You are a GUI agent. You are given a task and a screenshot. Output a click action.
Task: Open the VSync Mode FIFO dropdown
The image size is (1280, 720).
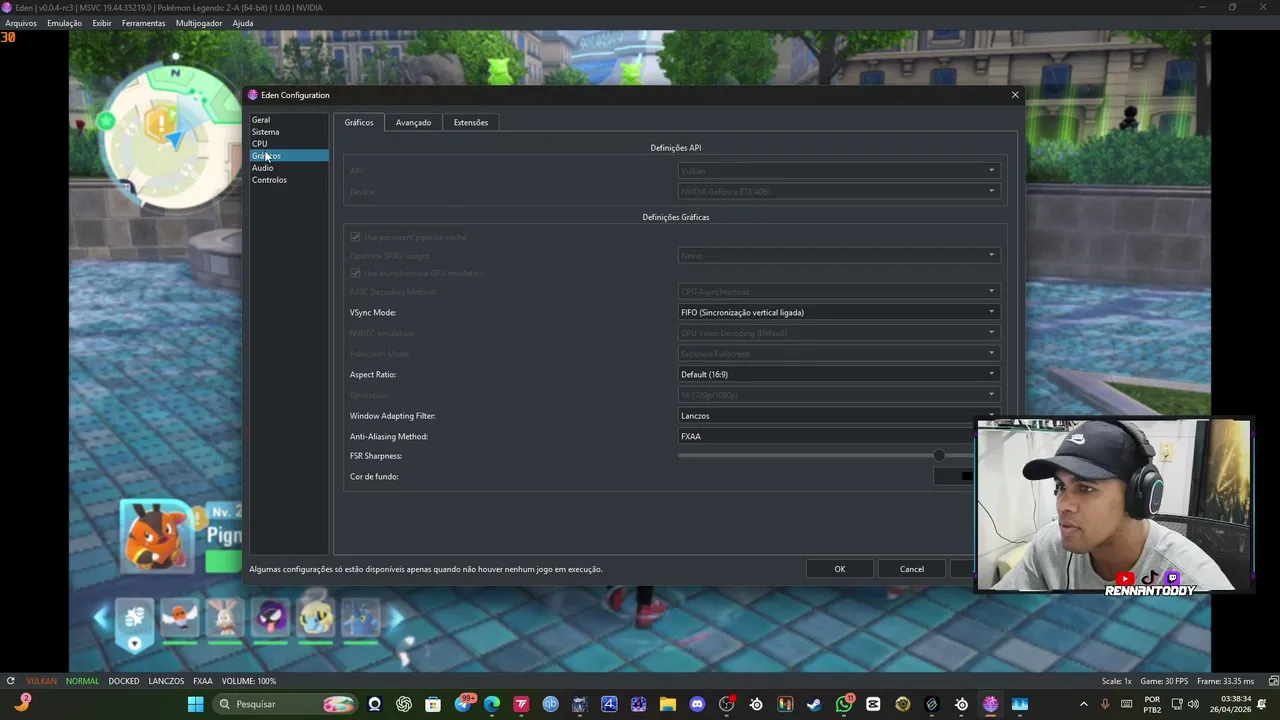click(x=838, y=312)
